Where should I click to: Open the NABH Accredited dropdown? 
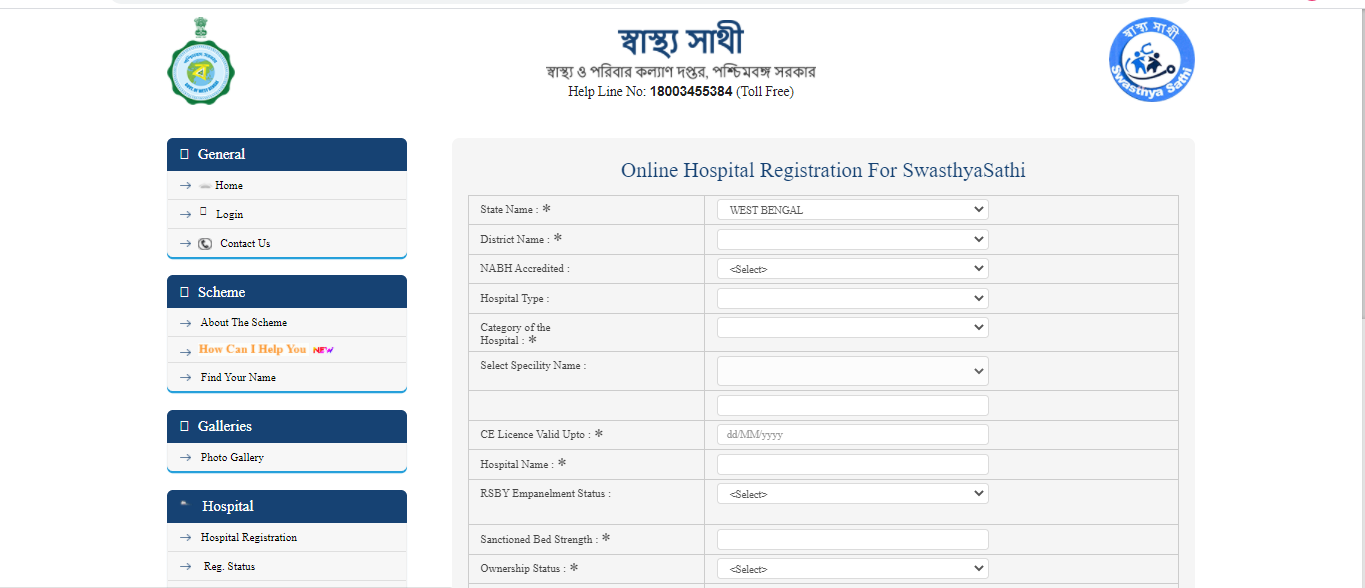coord(853,269)
